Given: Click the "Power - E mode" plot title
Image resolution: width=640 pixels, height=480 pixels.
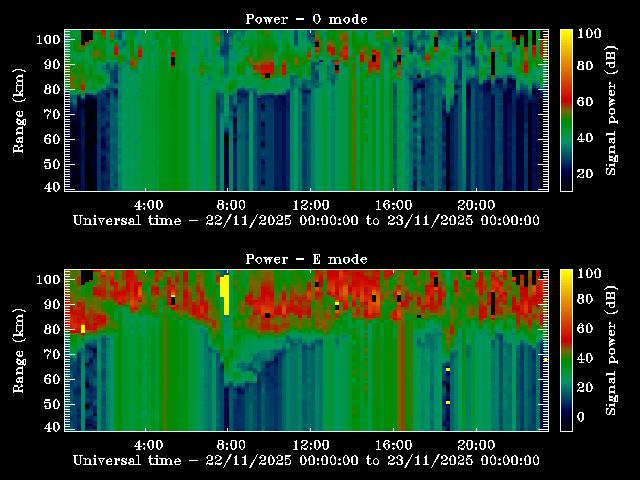Looking at the screenshot, I should point(306,259).
